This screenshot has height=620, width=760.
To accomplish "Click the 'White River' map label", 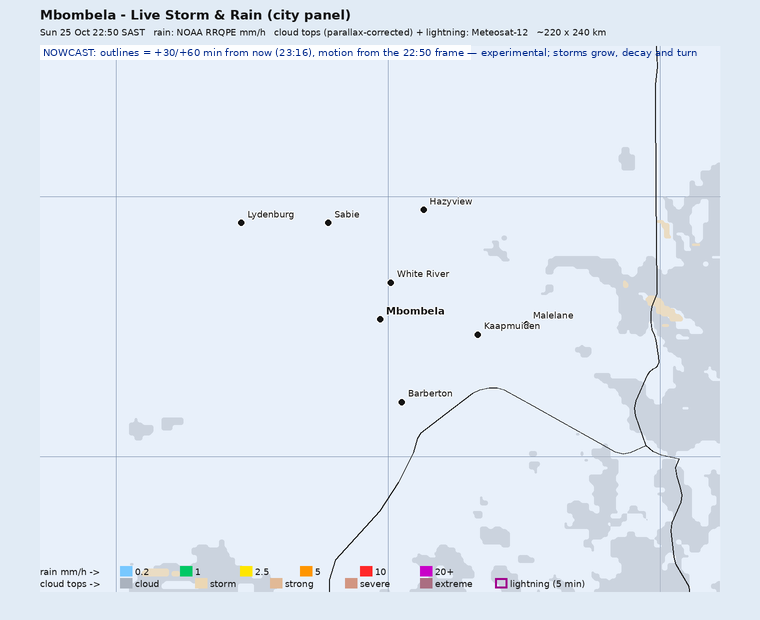I will [423, 274].
